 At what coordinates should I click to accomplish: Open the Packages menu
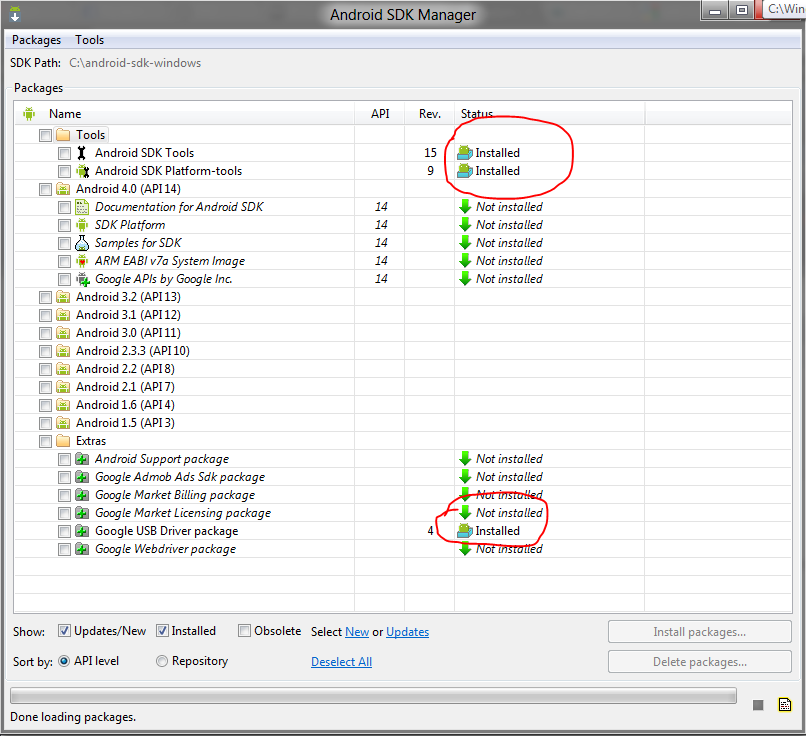click(36, 40)
